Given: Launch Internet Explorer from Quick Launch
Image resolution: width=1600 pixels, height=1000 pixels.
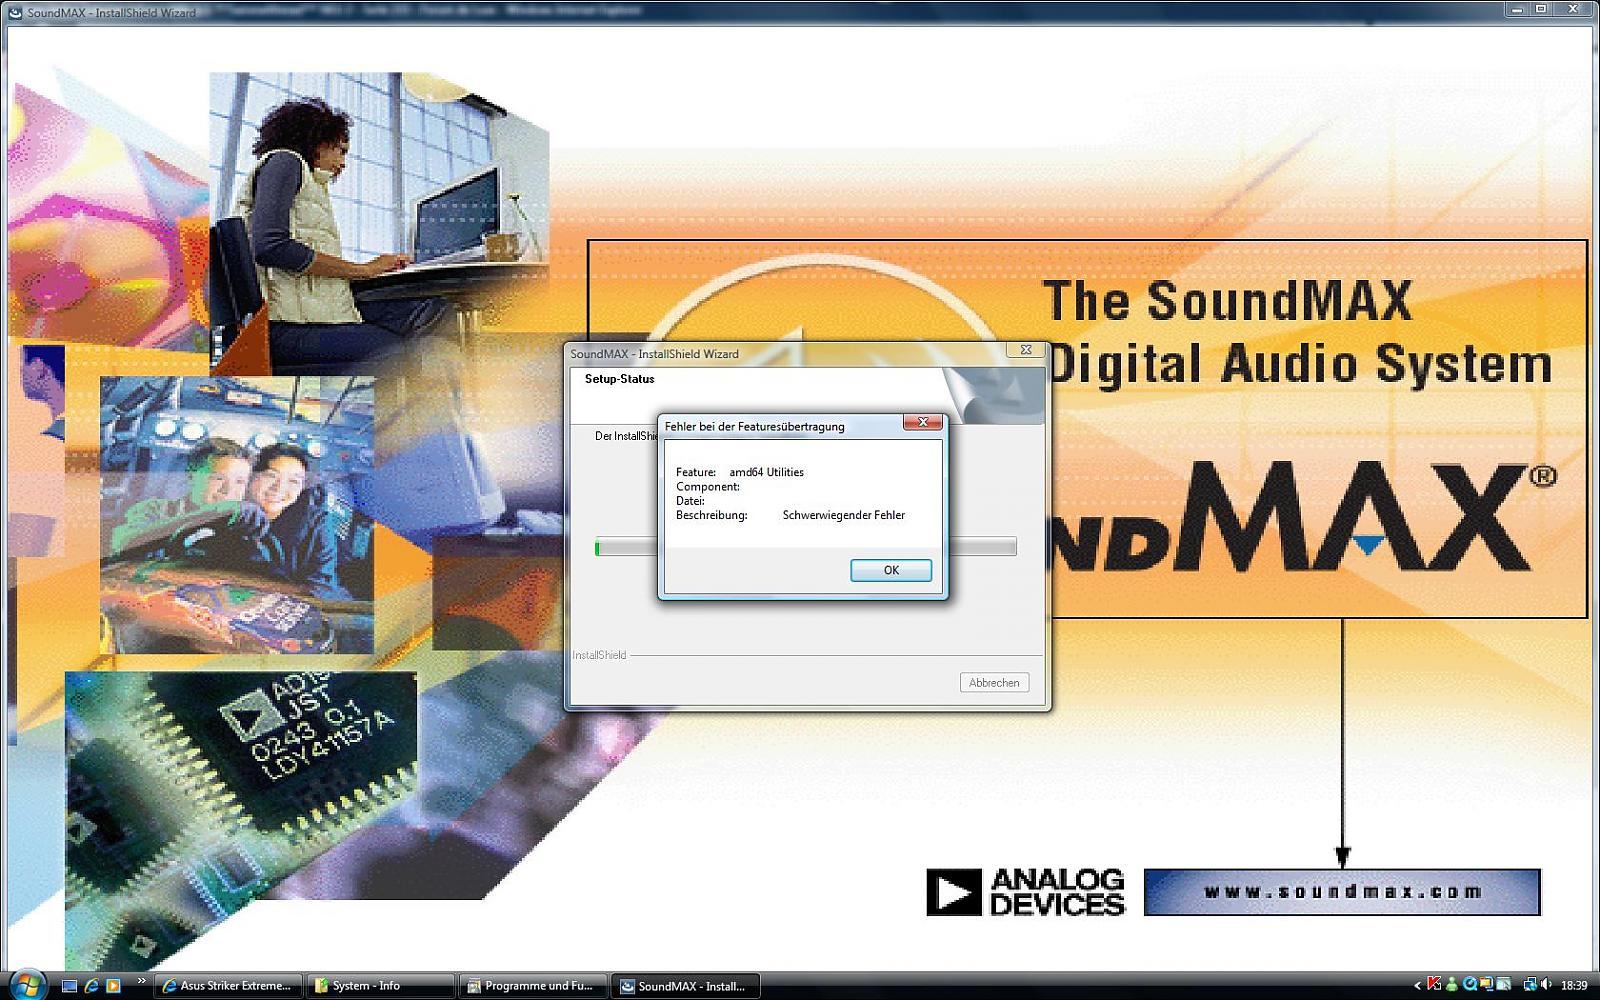Looking at the screenshot, I should pyautogui.click(x=91, y=986).
